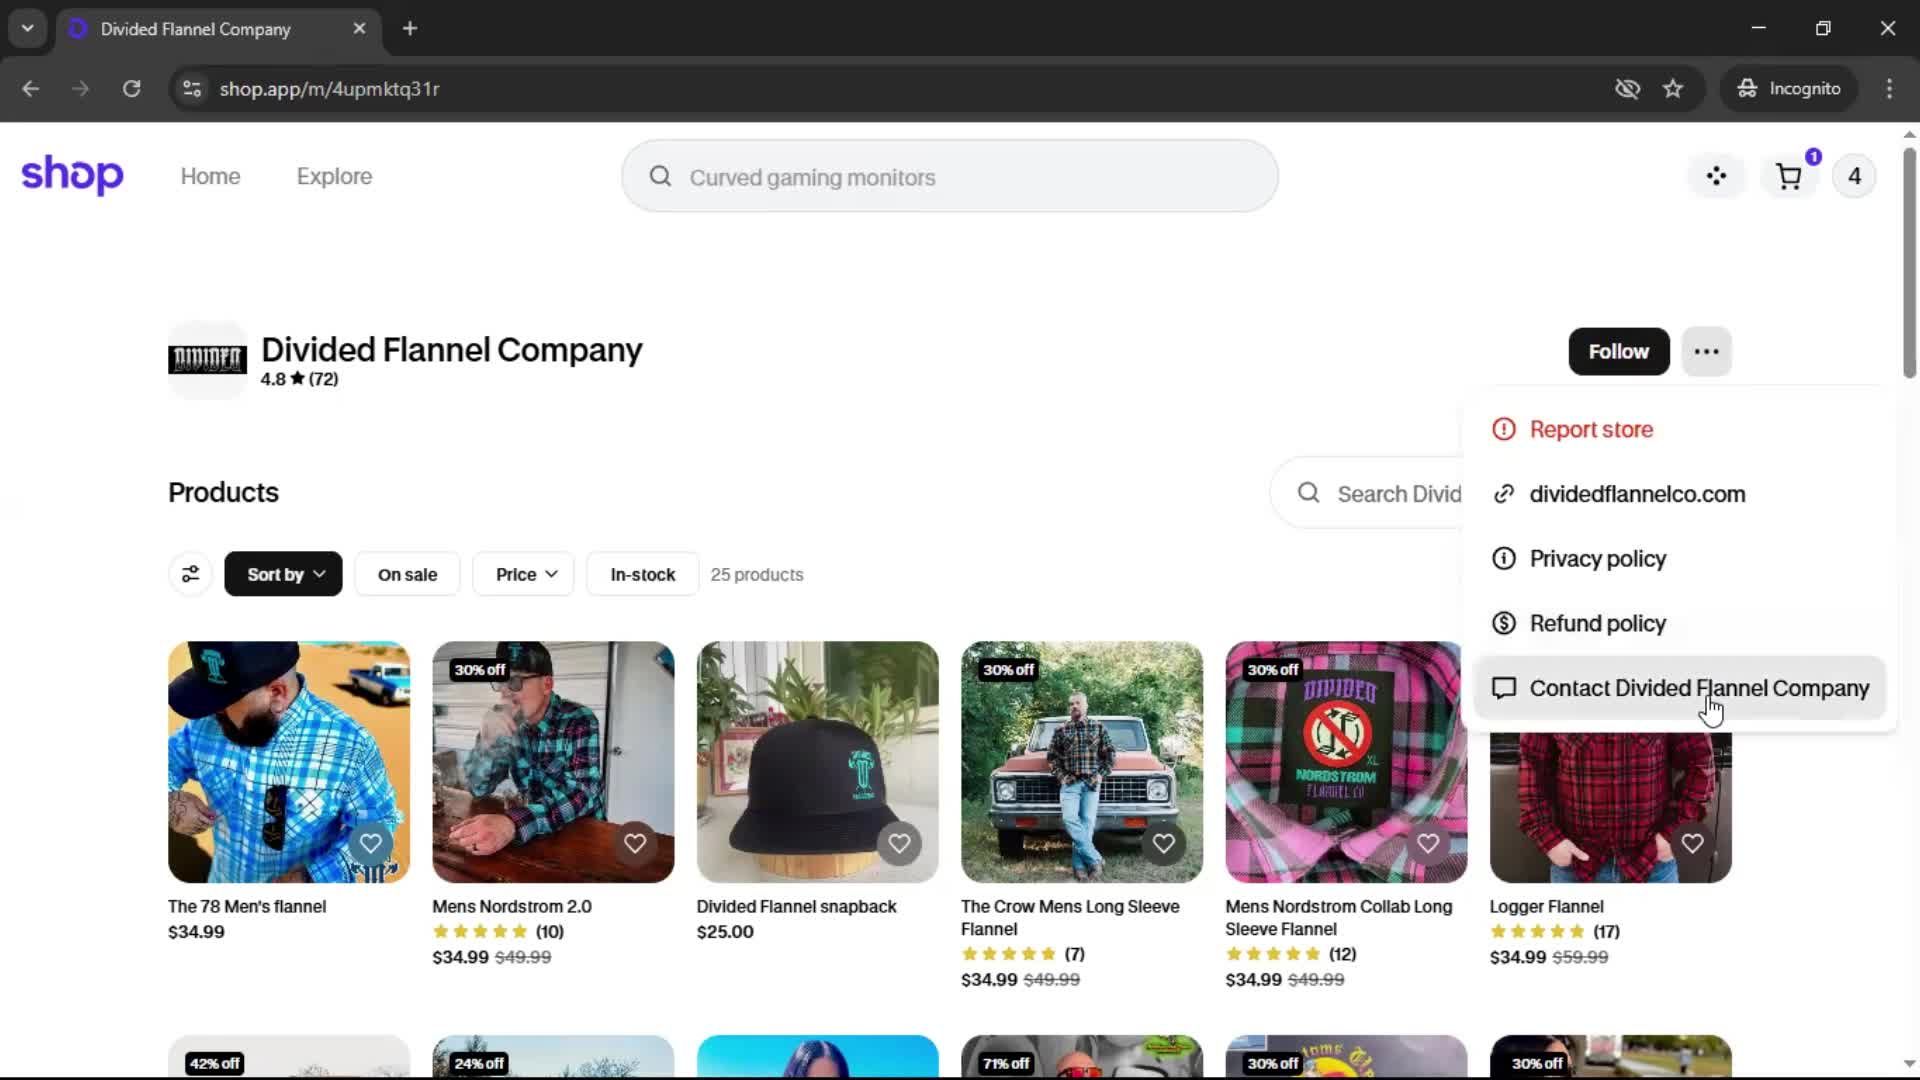Click the sparkle assistant icon in header

[1716, 177]
